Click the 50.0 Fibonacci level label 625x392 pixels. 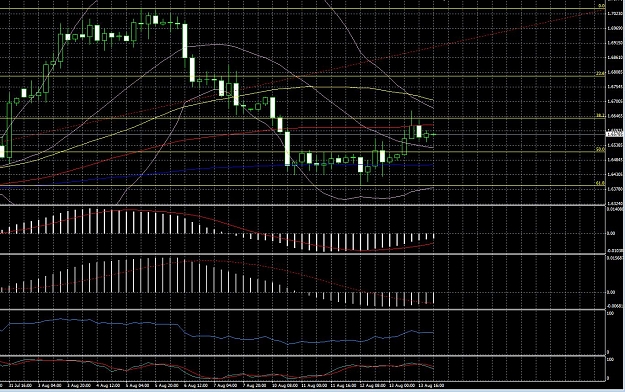click(x=600, y=150)
